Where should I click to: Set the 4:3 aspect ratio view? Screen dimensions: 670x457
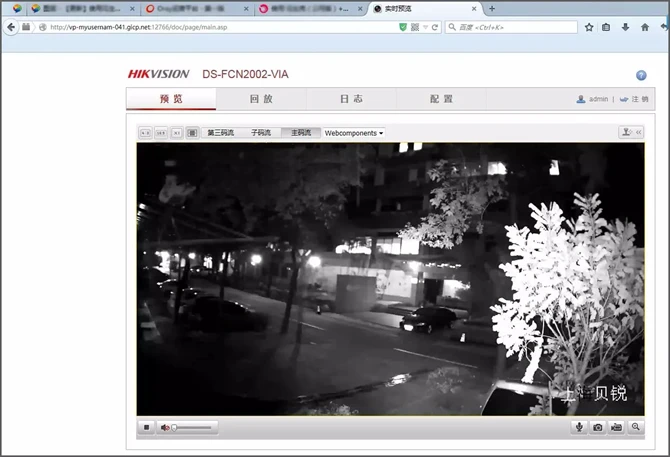pos(145,133)
